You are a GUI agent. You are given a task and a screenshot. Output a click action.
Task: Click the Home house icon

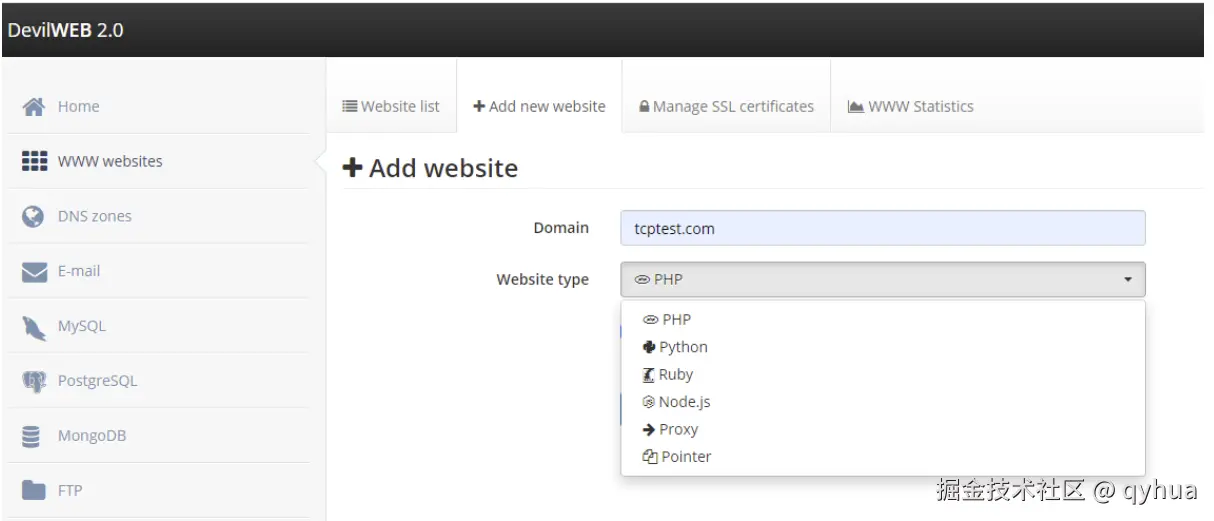click(34, 107)
